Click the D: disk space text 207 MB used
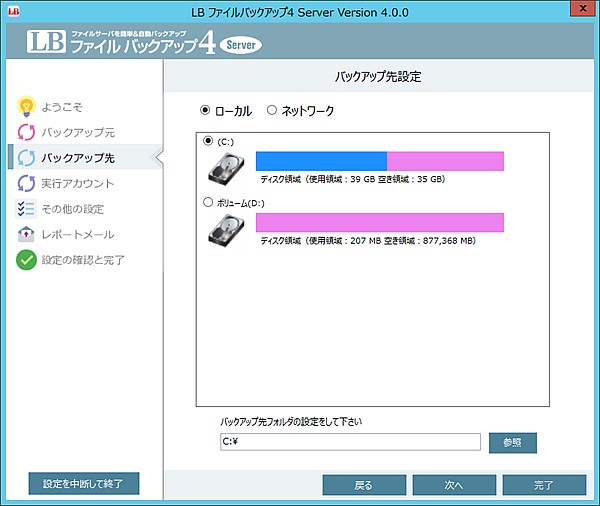Image resolution: width=600 pixels, height=506 pixels. [368, 241]
